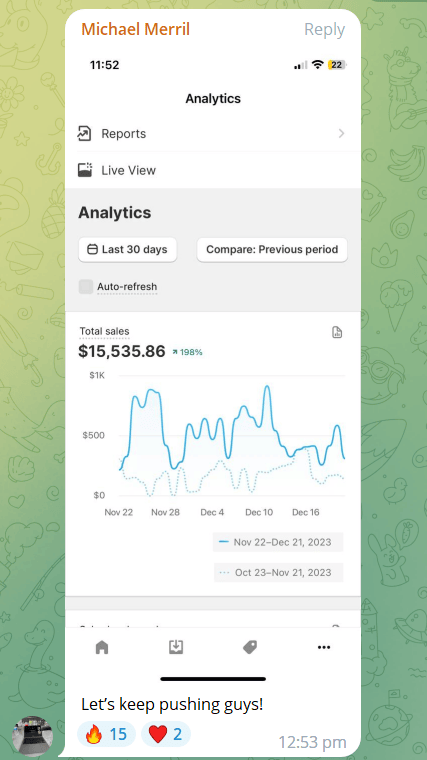Expand Reports with the chevron arrow
The width and height of the screenshot is (427, 760).
342,133
